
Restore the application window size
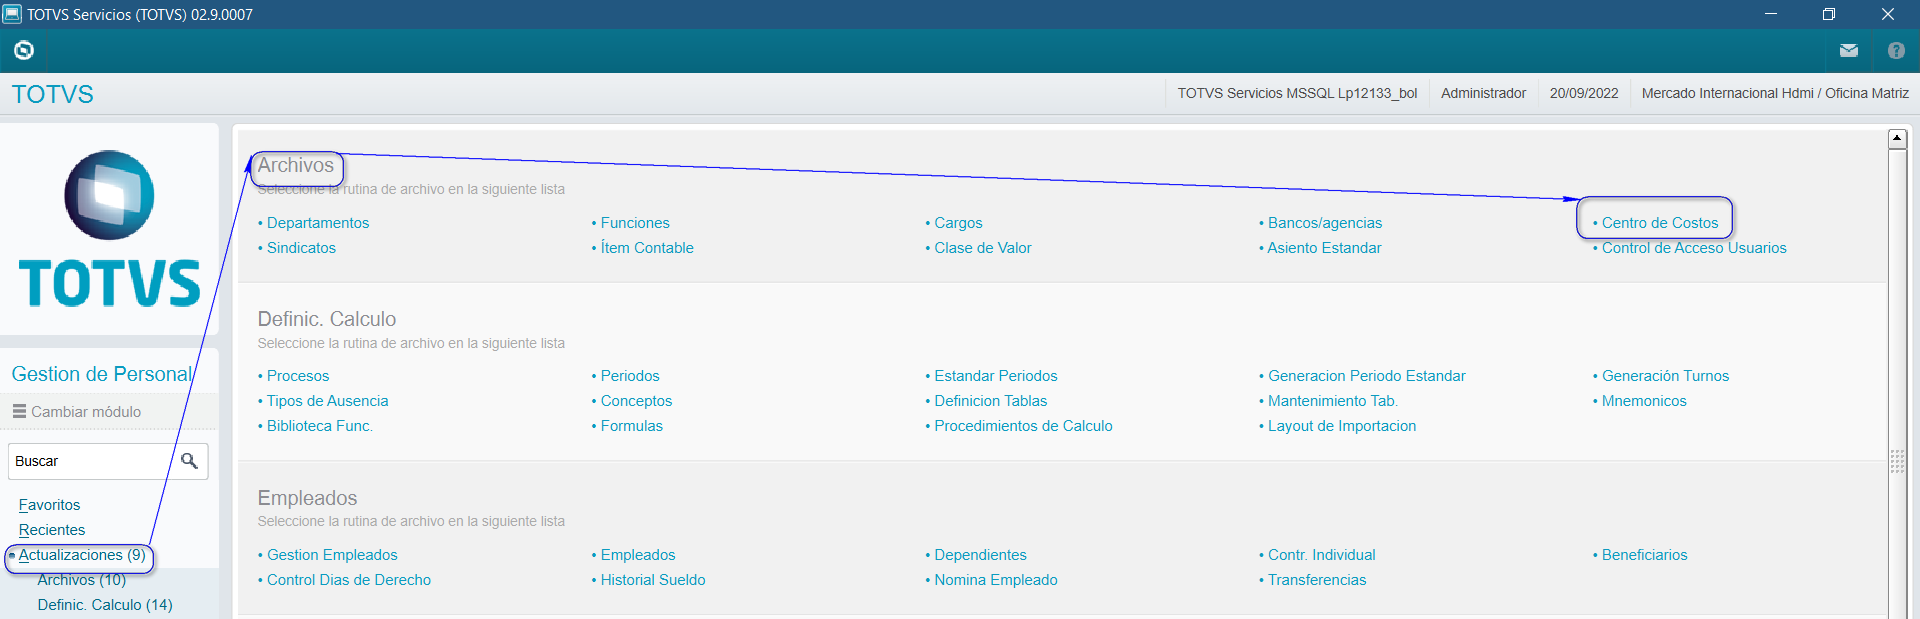point(1828,14)
